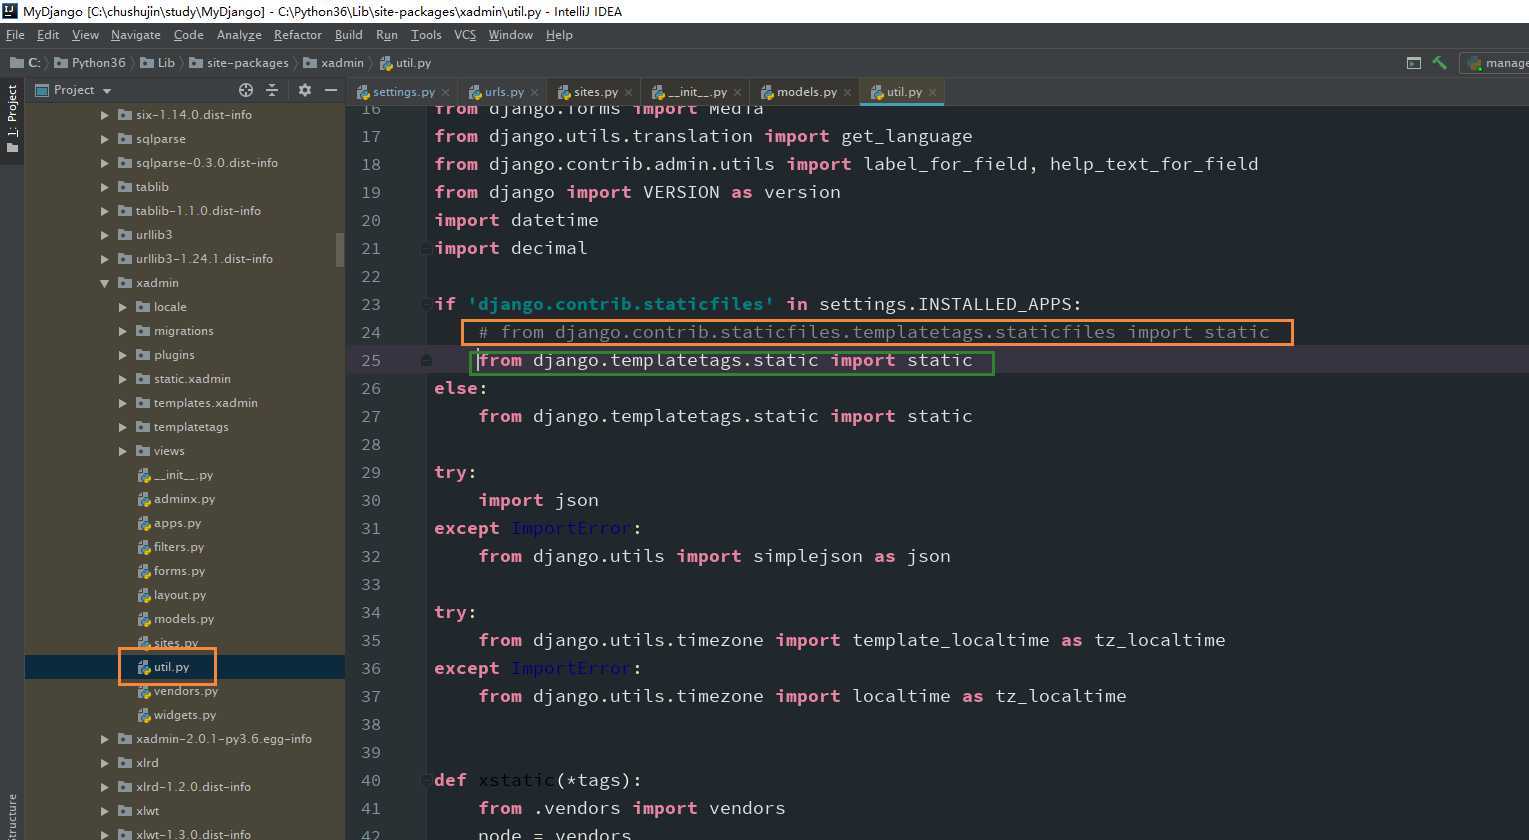Screen dimensions: 1529x840
Task: Click the Locate/Scroll from Source target icon
Action: pos(246,90)
